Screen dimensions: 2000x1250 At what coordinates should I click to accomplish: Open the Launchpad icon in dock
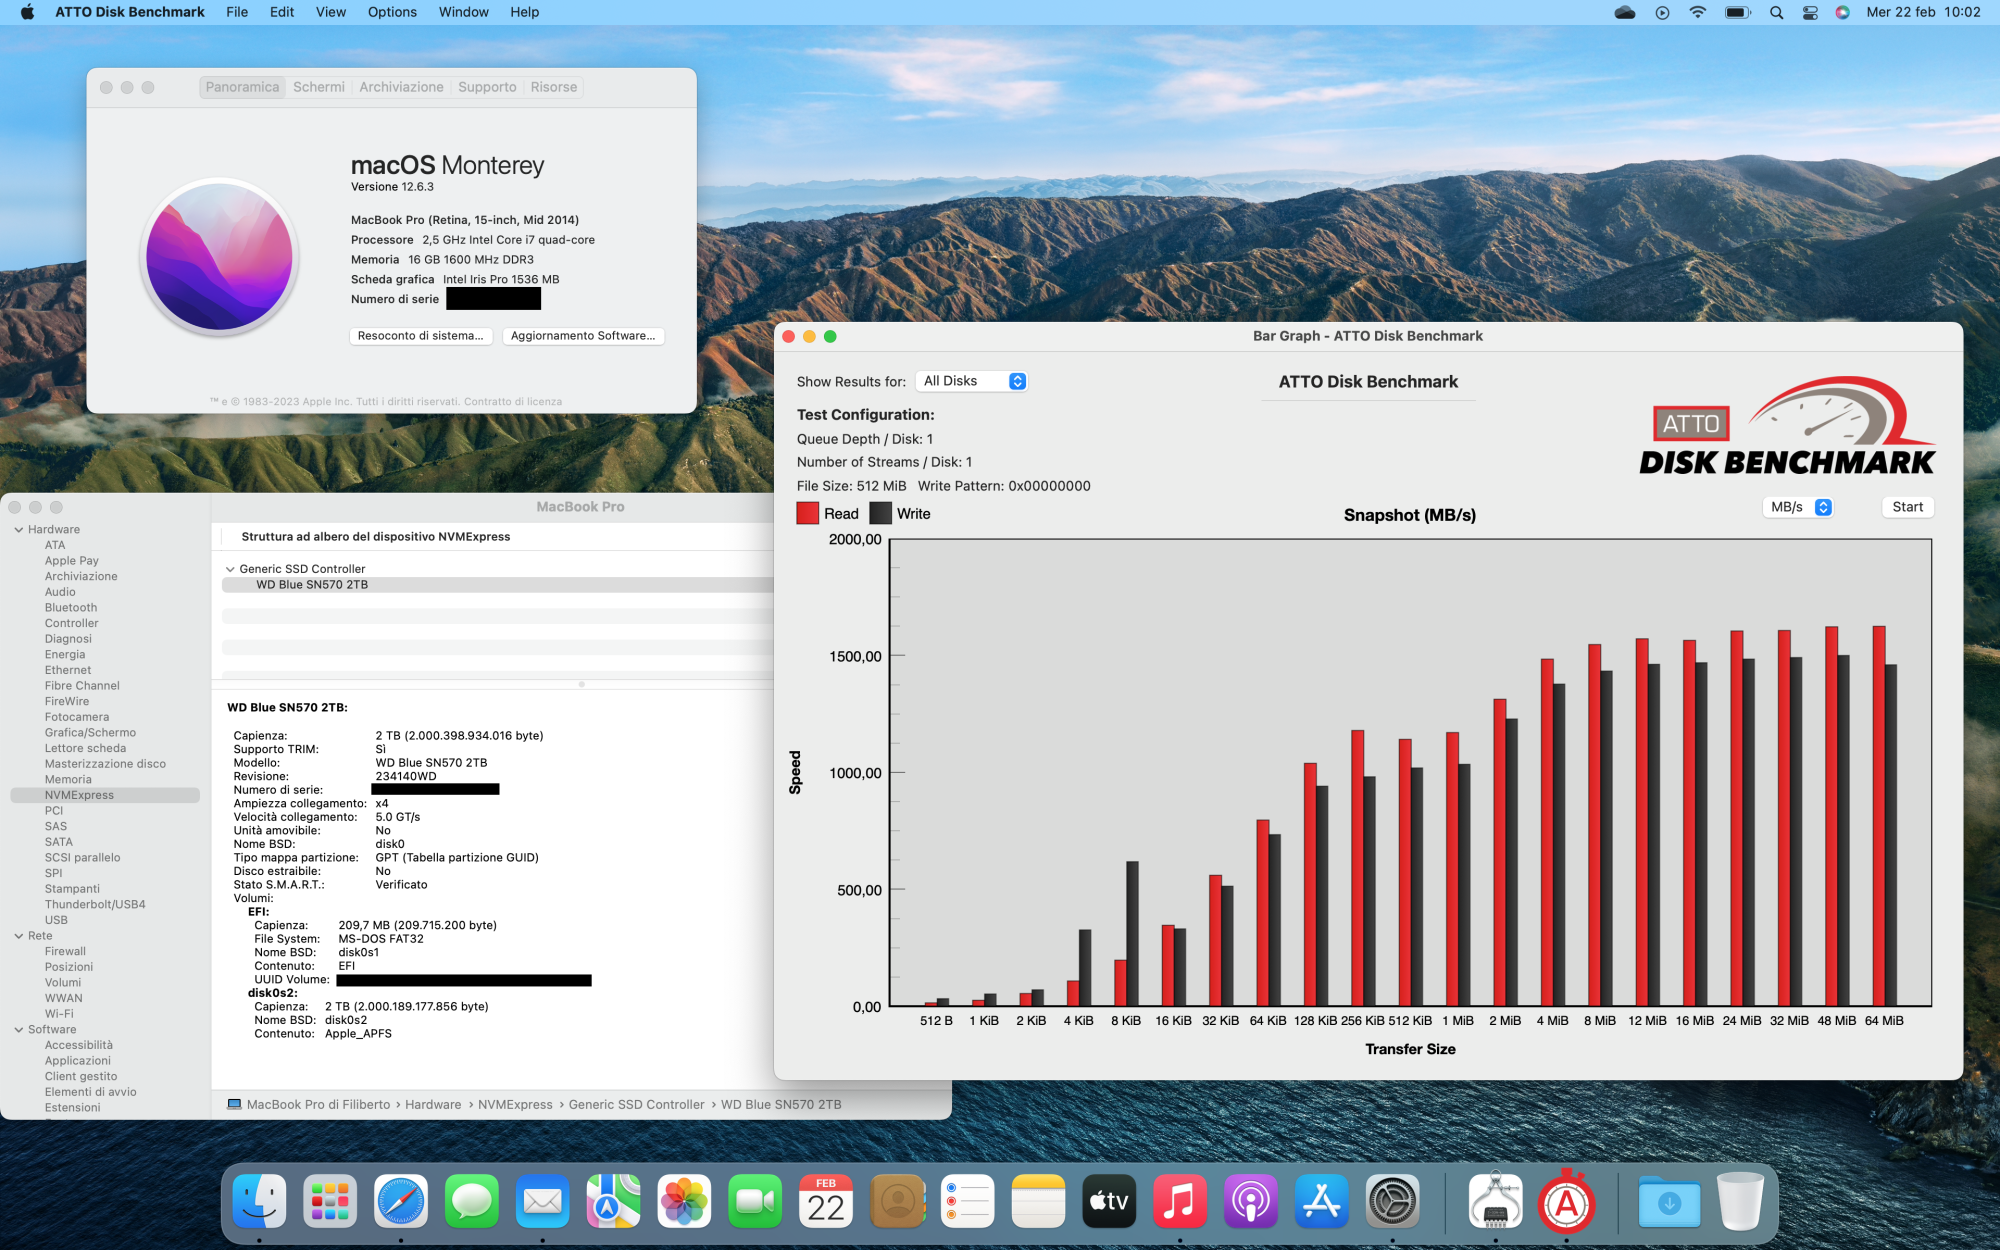click(x=330, y=1201)
